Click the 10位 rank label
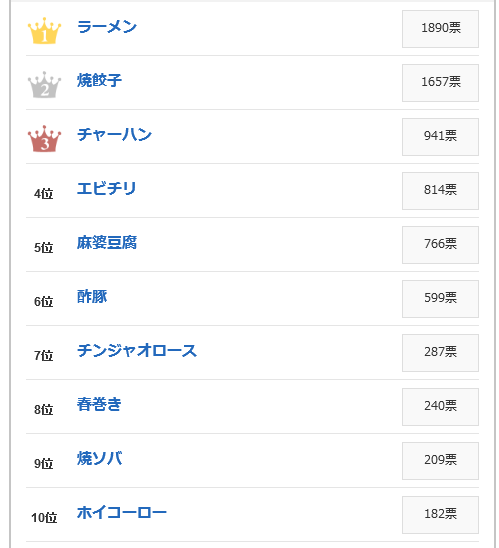The width and height of the screenshot is (499, 548). coord(44,518)
